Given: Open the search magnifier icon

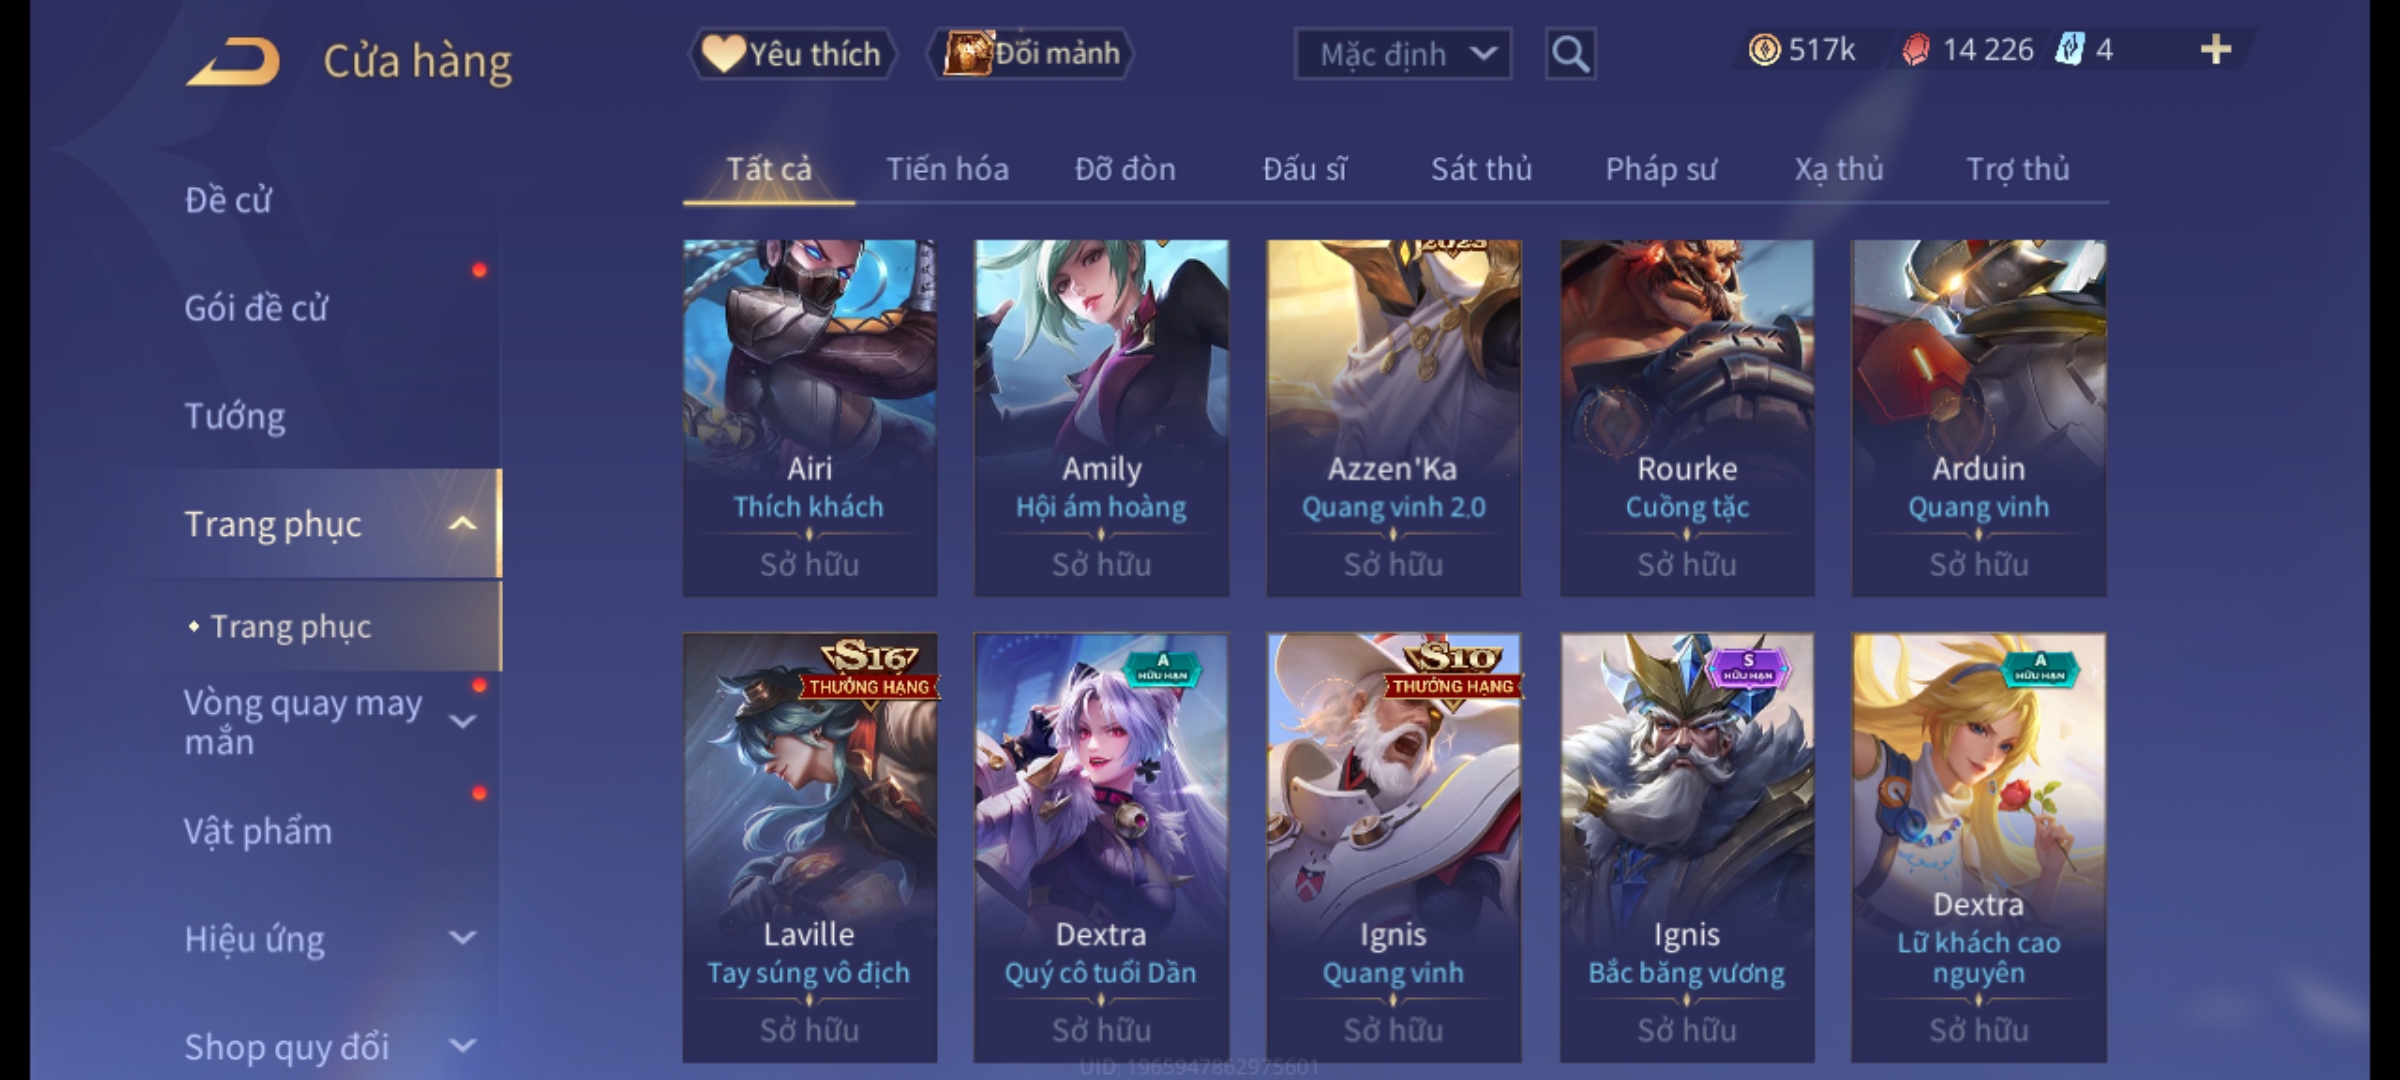Looking at the screenshot, I should click(x=1570, y=54).
